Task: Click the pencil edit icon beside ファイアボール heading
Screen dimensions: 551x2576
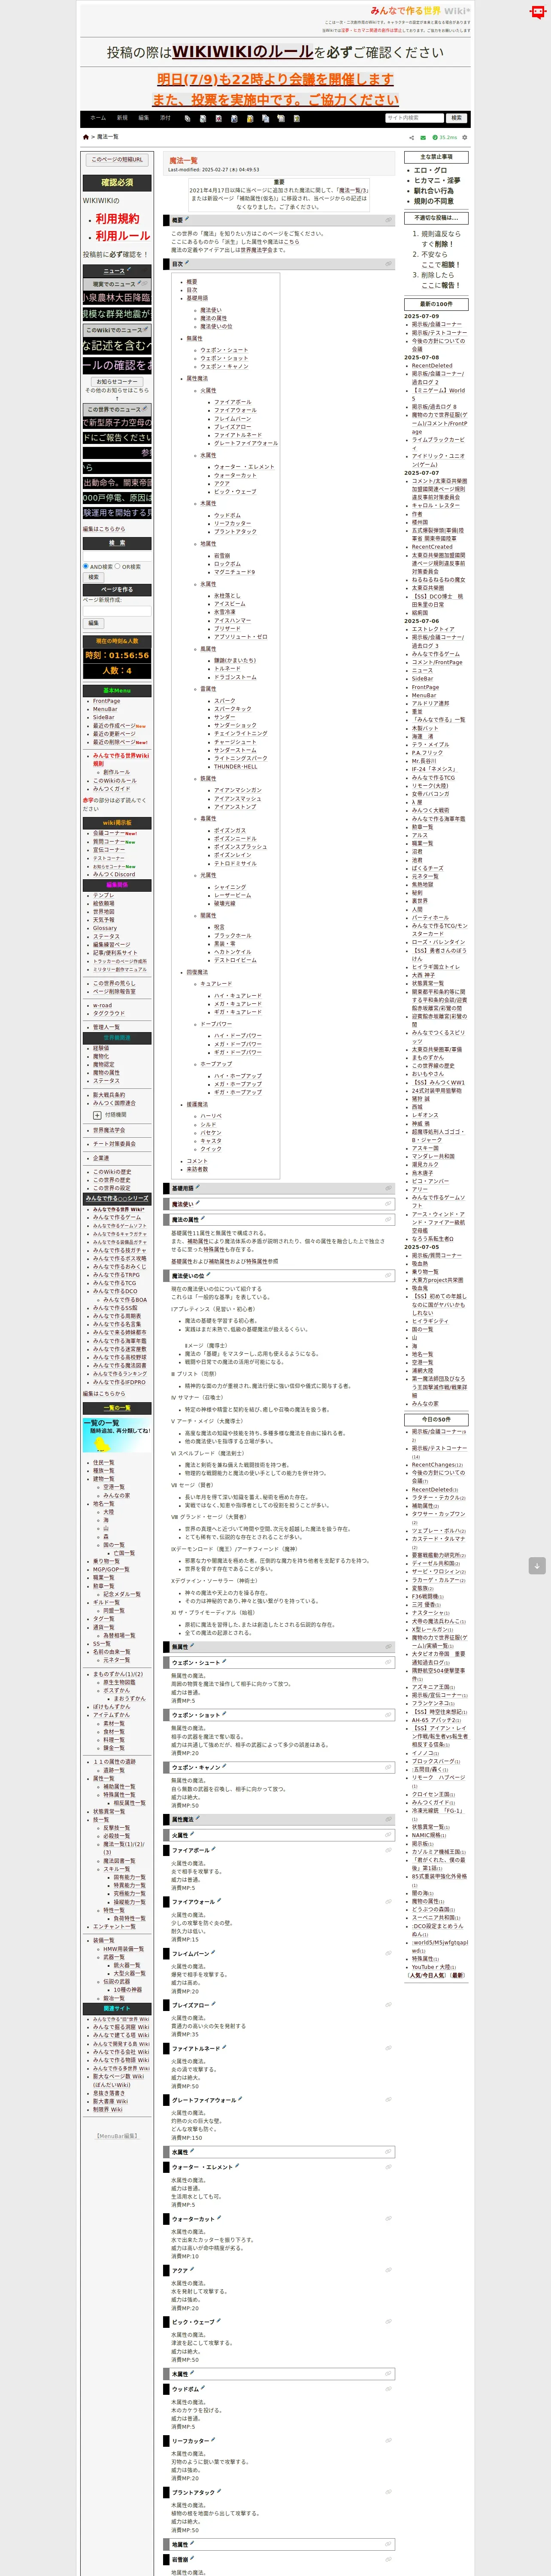Action: [214, 1850]
